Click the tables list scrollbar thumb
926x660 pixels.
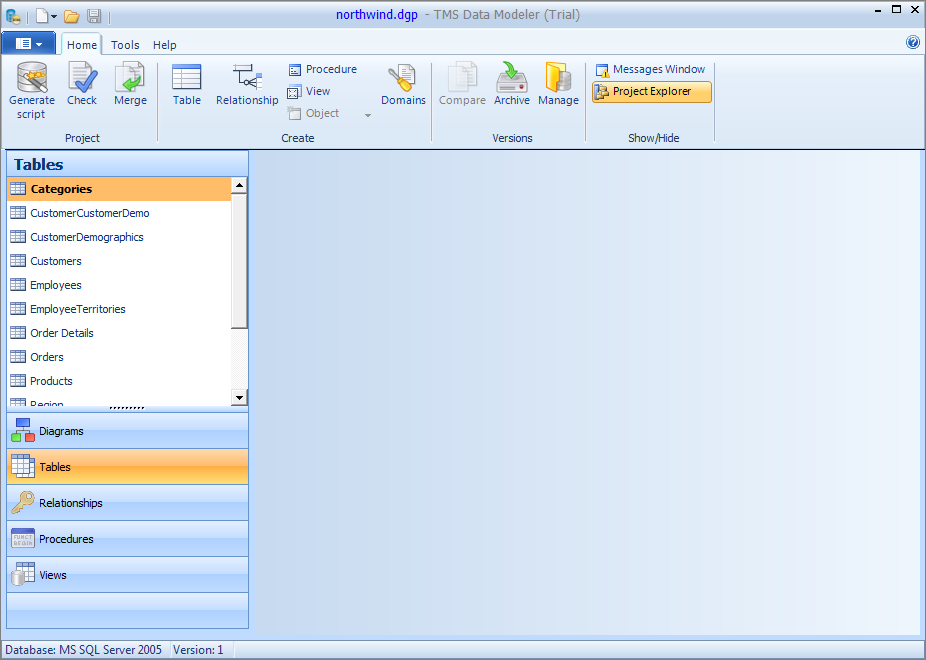pyautogui.click(x=239, y=261)
